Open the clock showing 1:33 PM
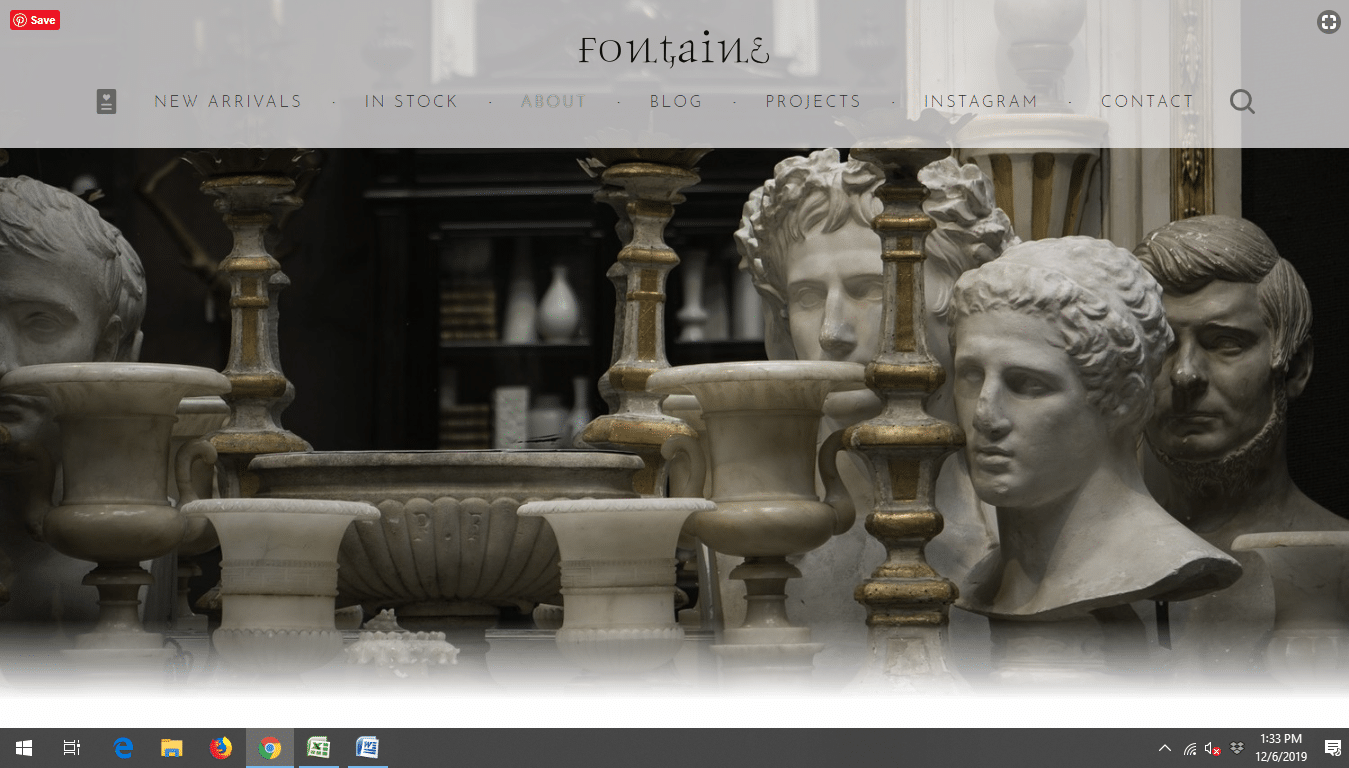 click(1281, 748)
